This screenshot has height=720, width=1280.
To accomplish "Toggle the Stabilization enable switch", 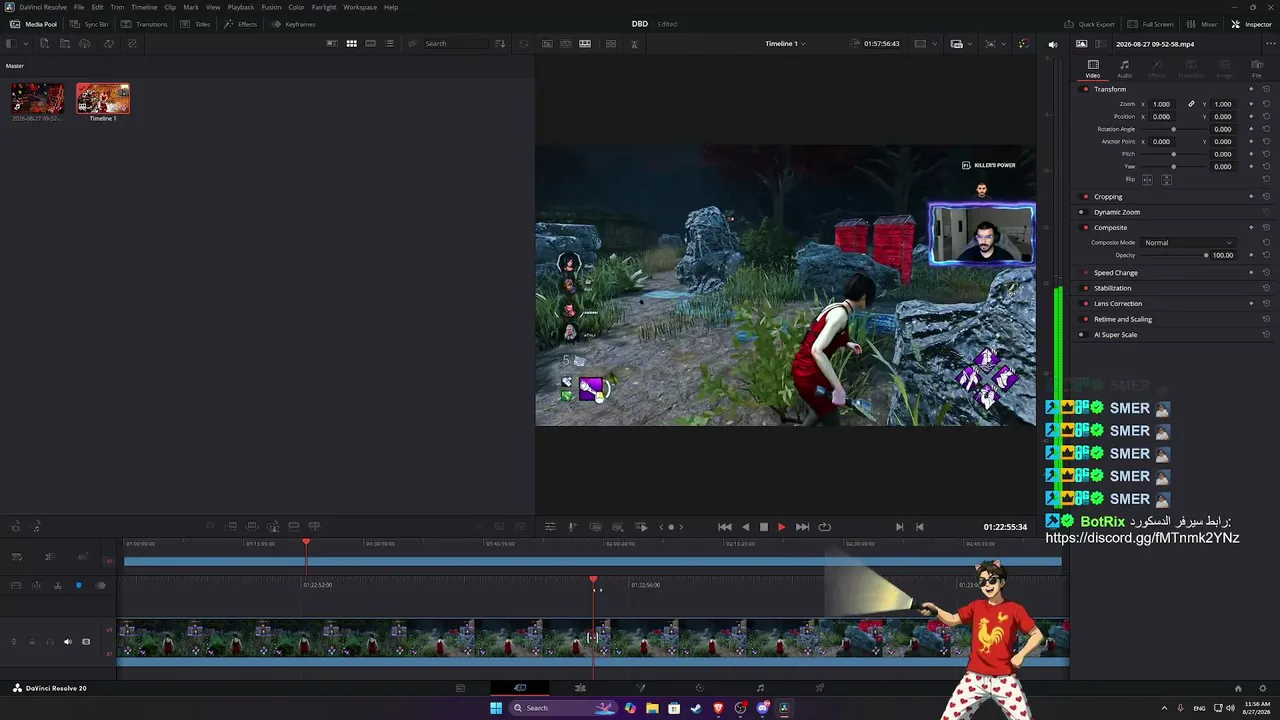I will tap(1085, 288).
